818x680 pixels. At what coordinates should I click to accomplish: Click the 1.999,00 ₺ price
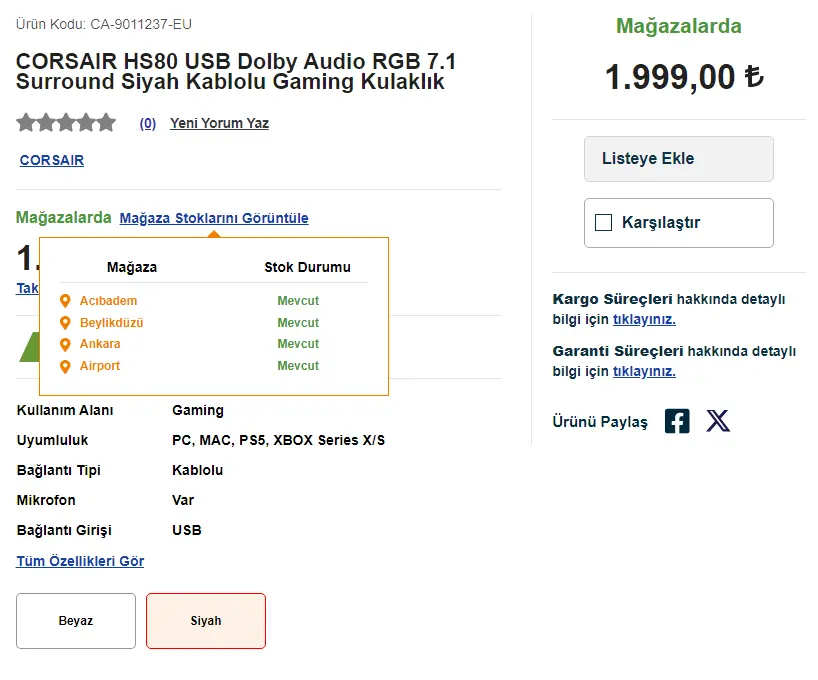click(684, 77)
